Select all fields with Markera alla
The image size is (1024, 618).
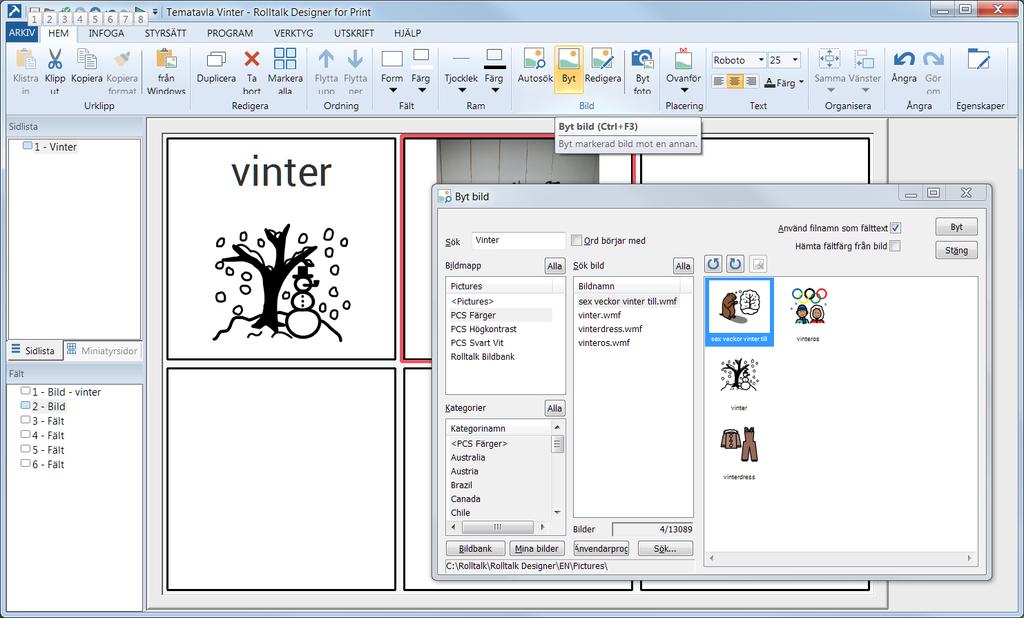pyautogui.click(x=285, y=70)
